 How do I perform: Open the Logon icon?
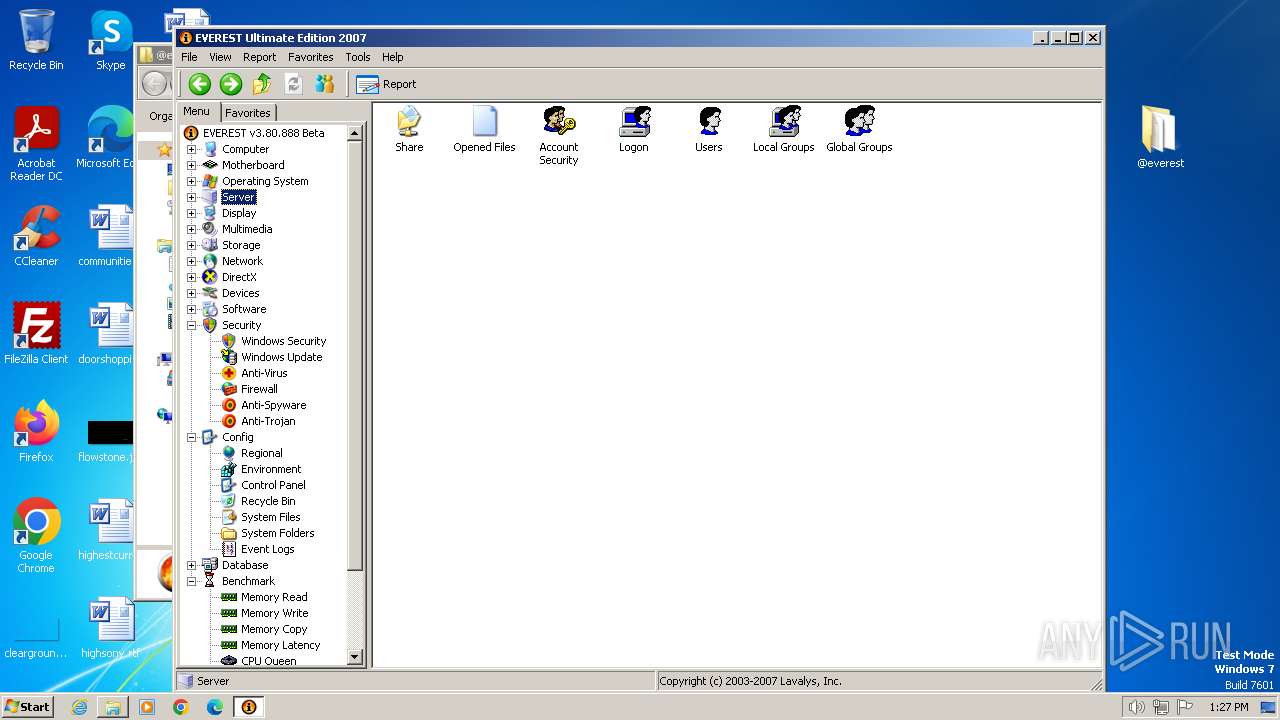click(x=634, y=131)
